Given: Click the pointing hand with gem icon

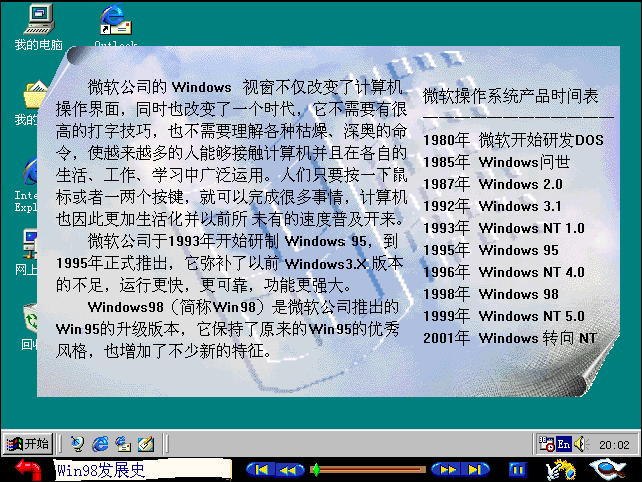Looking at the screenshot, I should coord(561,470).
